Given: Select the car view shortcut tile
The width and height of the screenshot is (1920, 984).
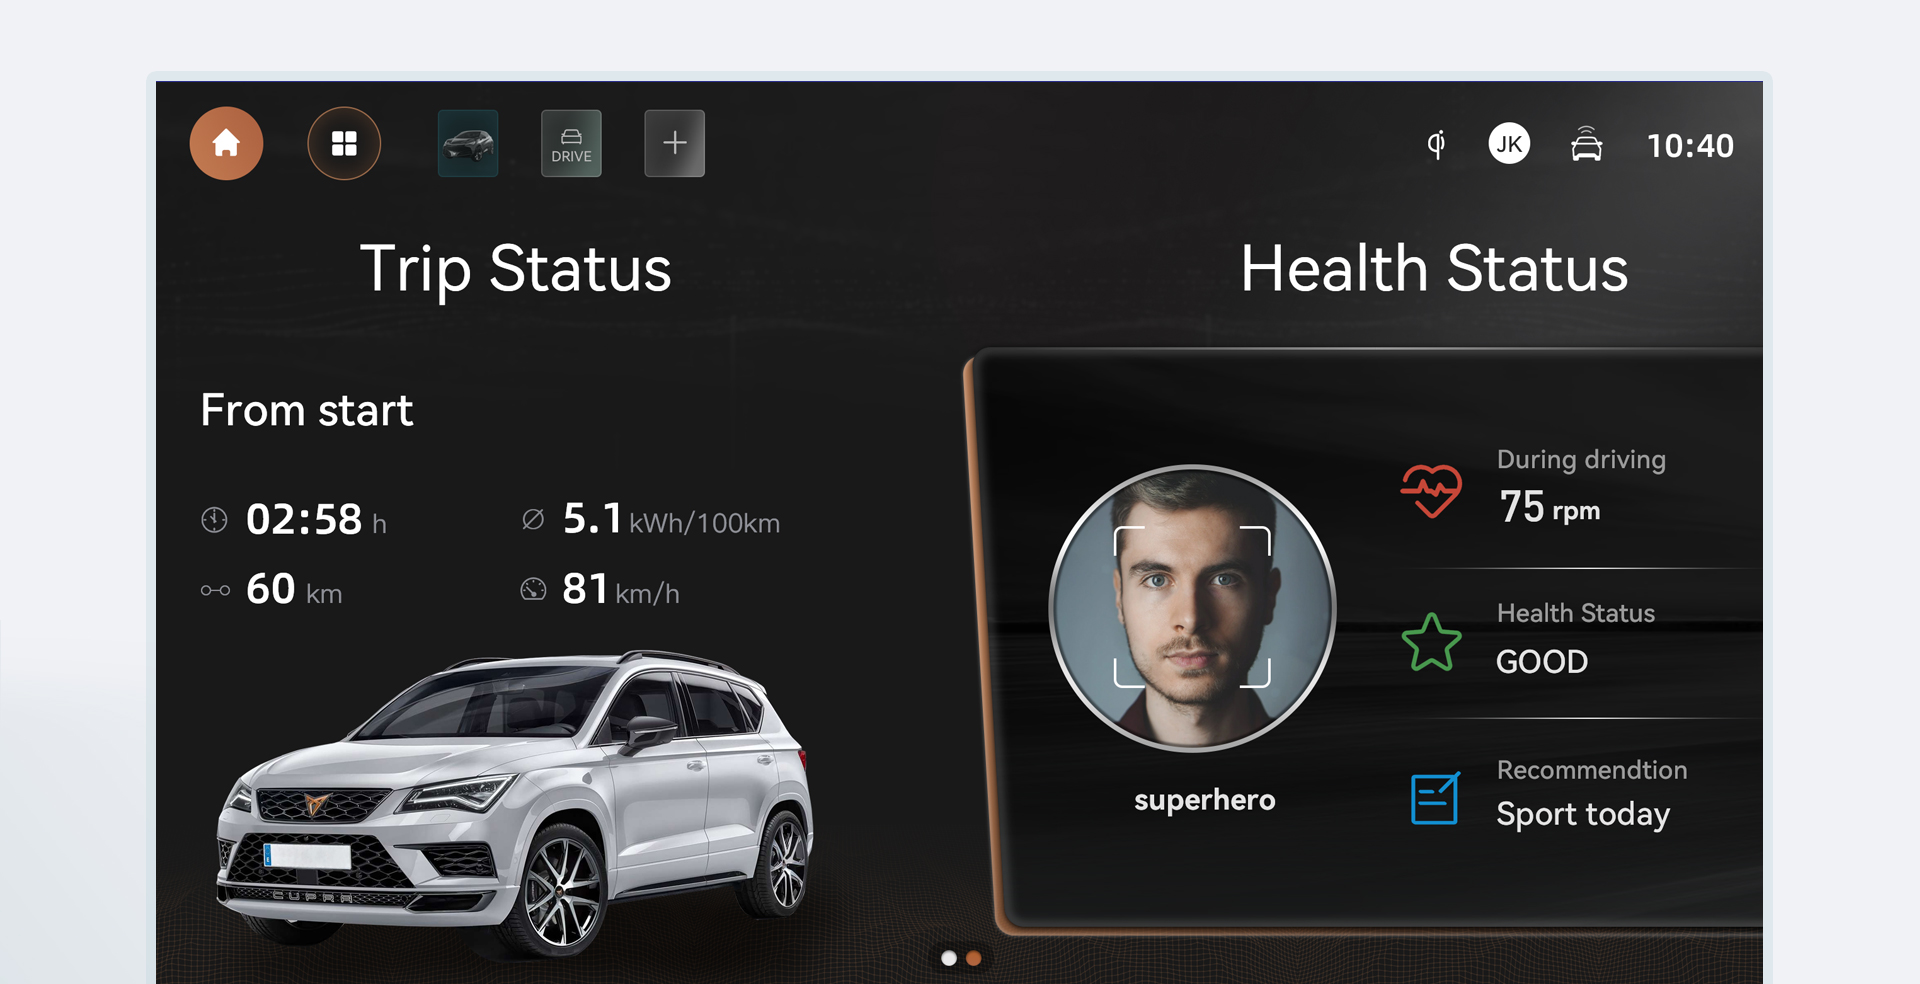Looking at the screenshot, I should pyautogui.click(x=468, y=143).
